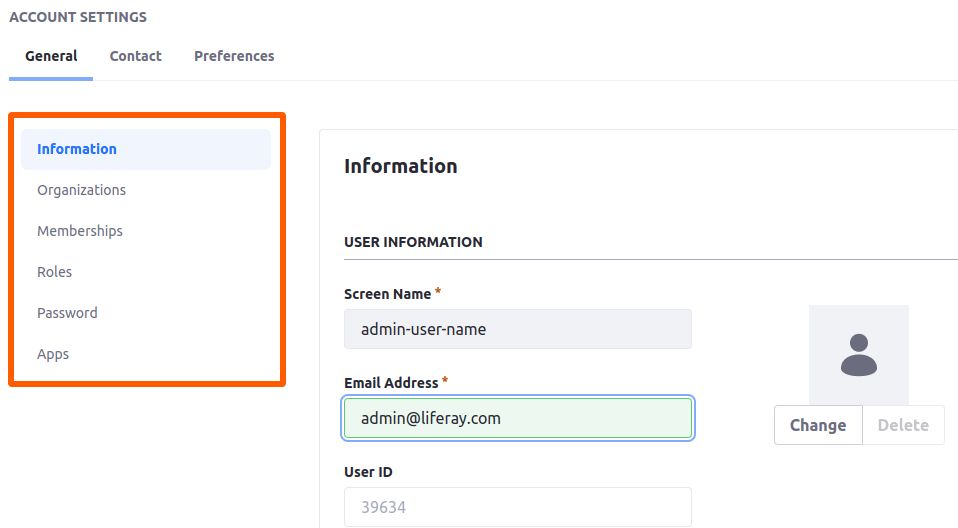Screen dimensions: 958x528
Task: Click the Information panel heading
Action: 401,166
